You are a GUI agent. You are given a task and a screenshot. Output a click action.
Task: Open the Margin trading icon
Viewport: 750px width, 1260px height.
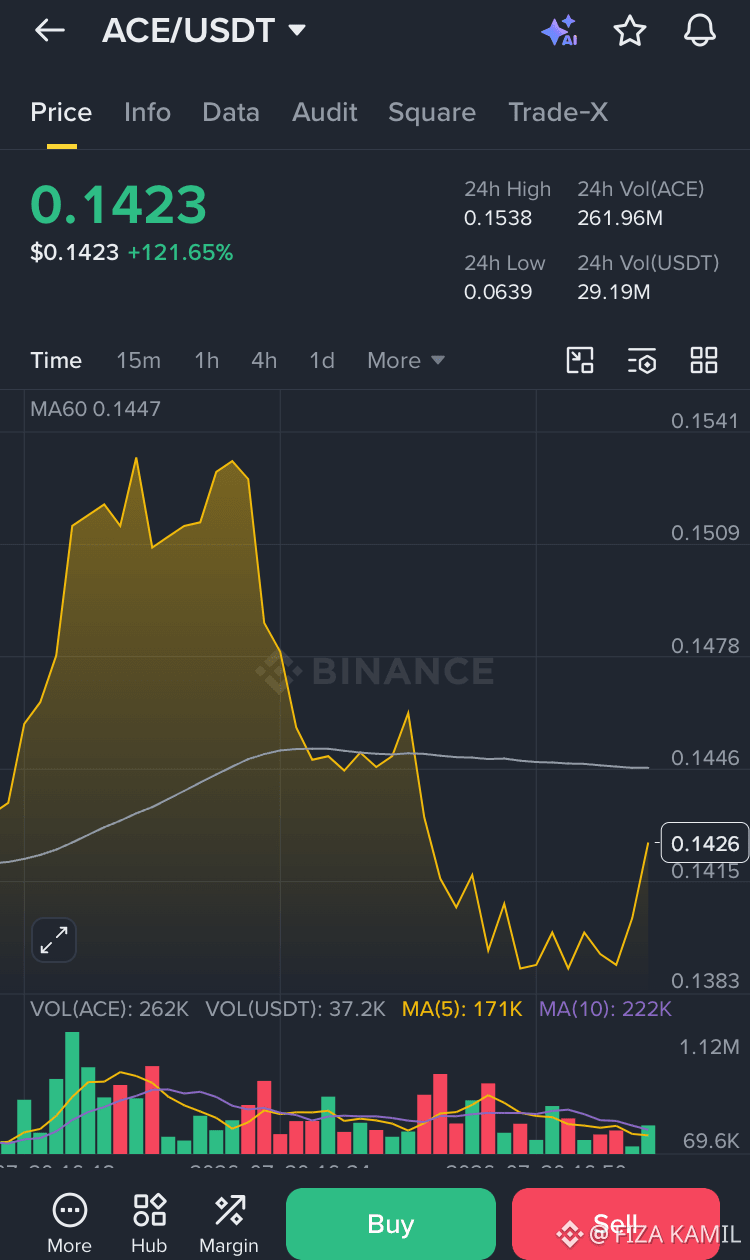point(229,1223)
